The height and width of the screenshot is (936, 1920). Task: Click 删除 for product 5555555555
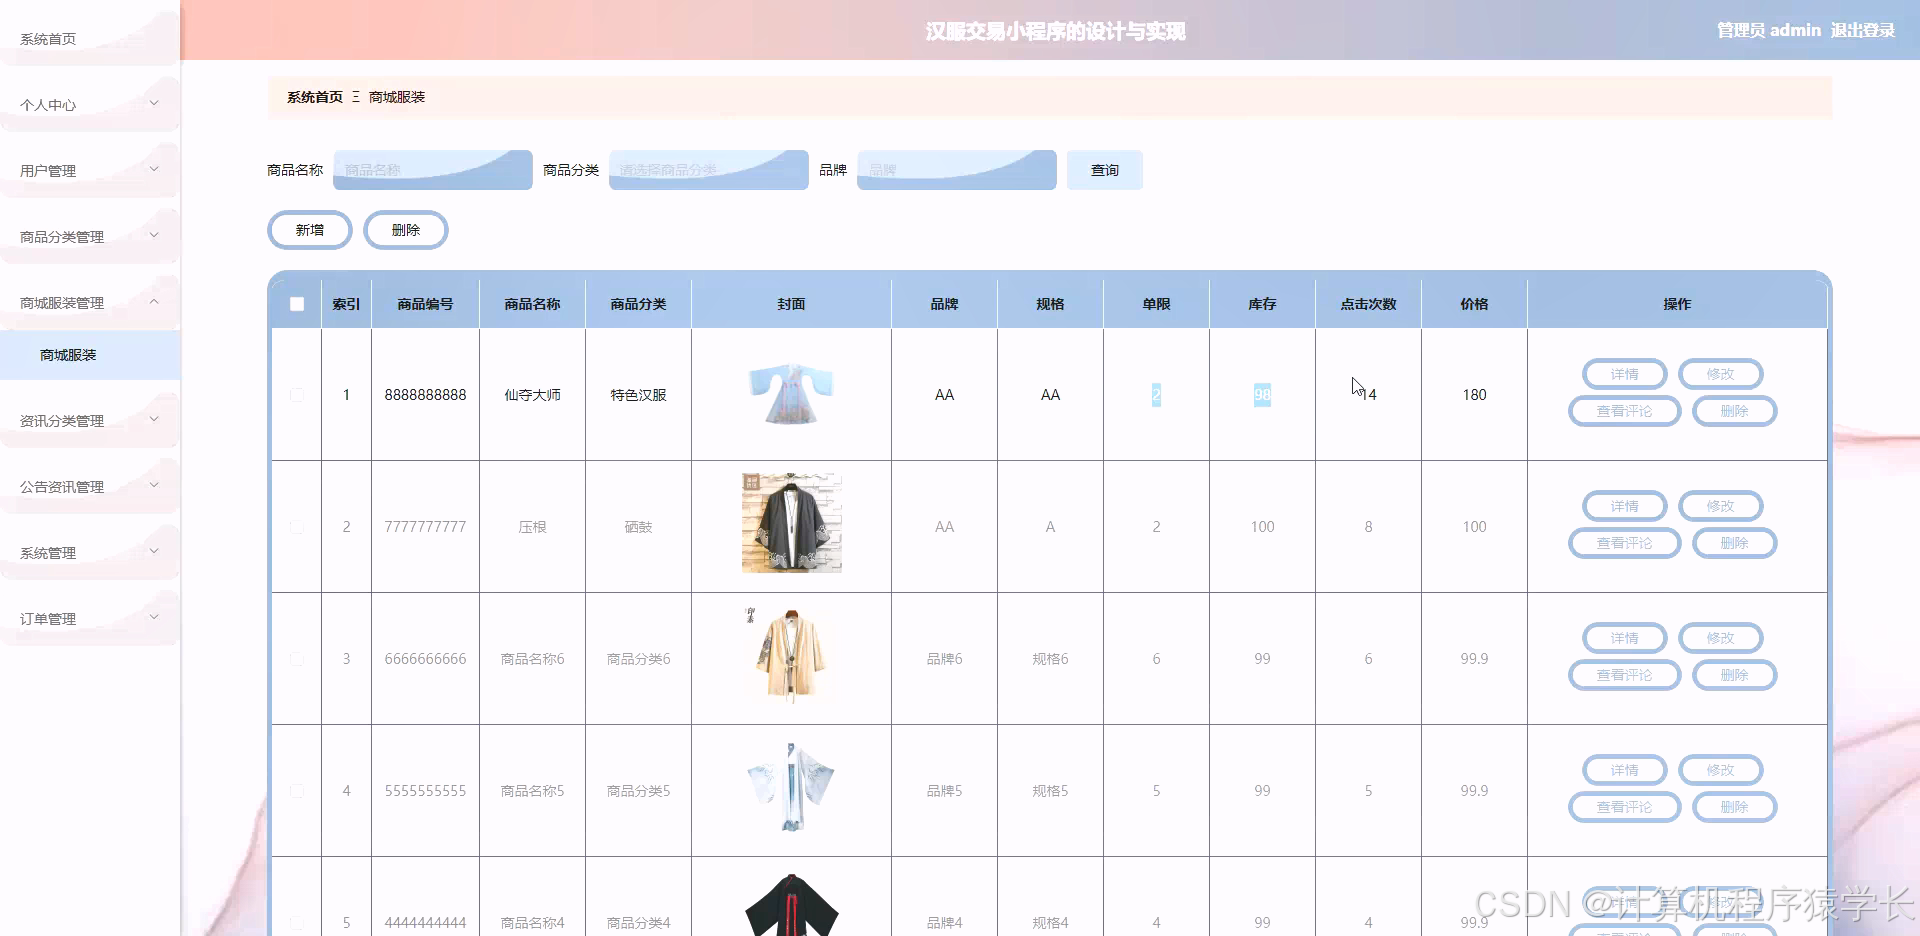pyautogui.click(x=1734, y=807)
